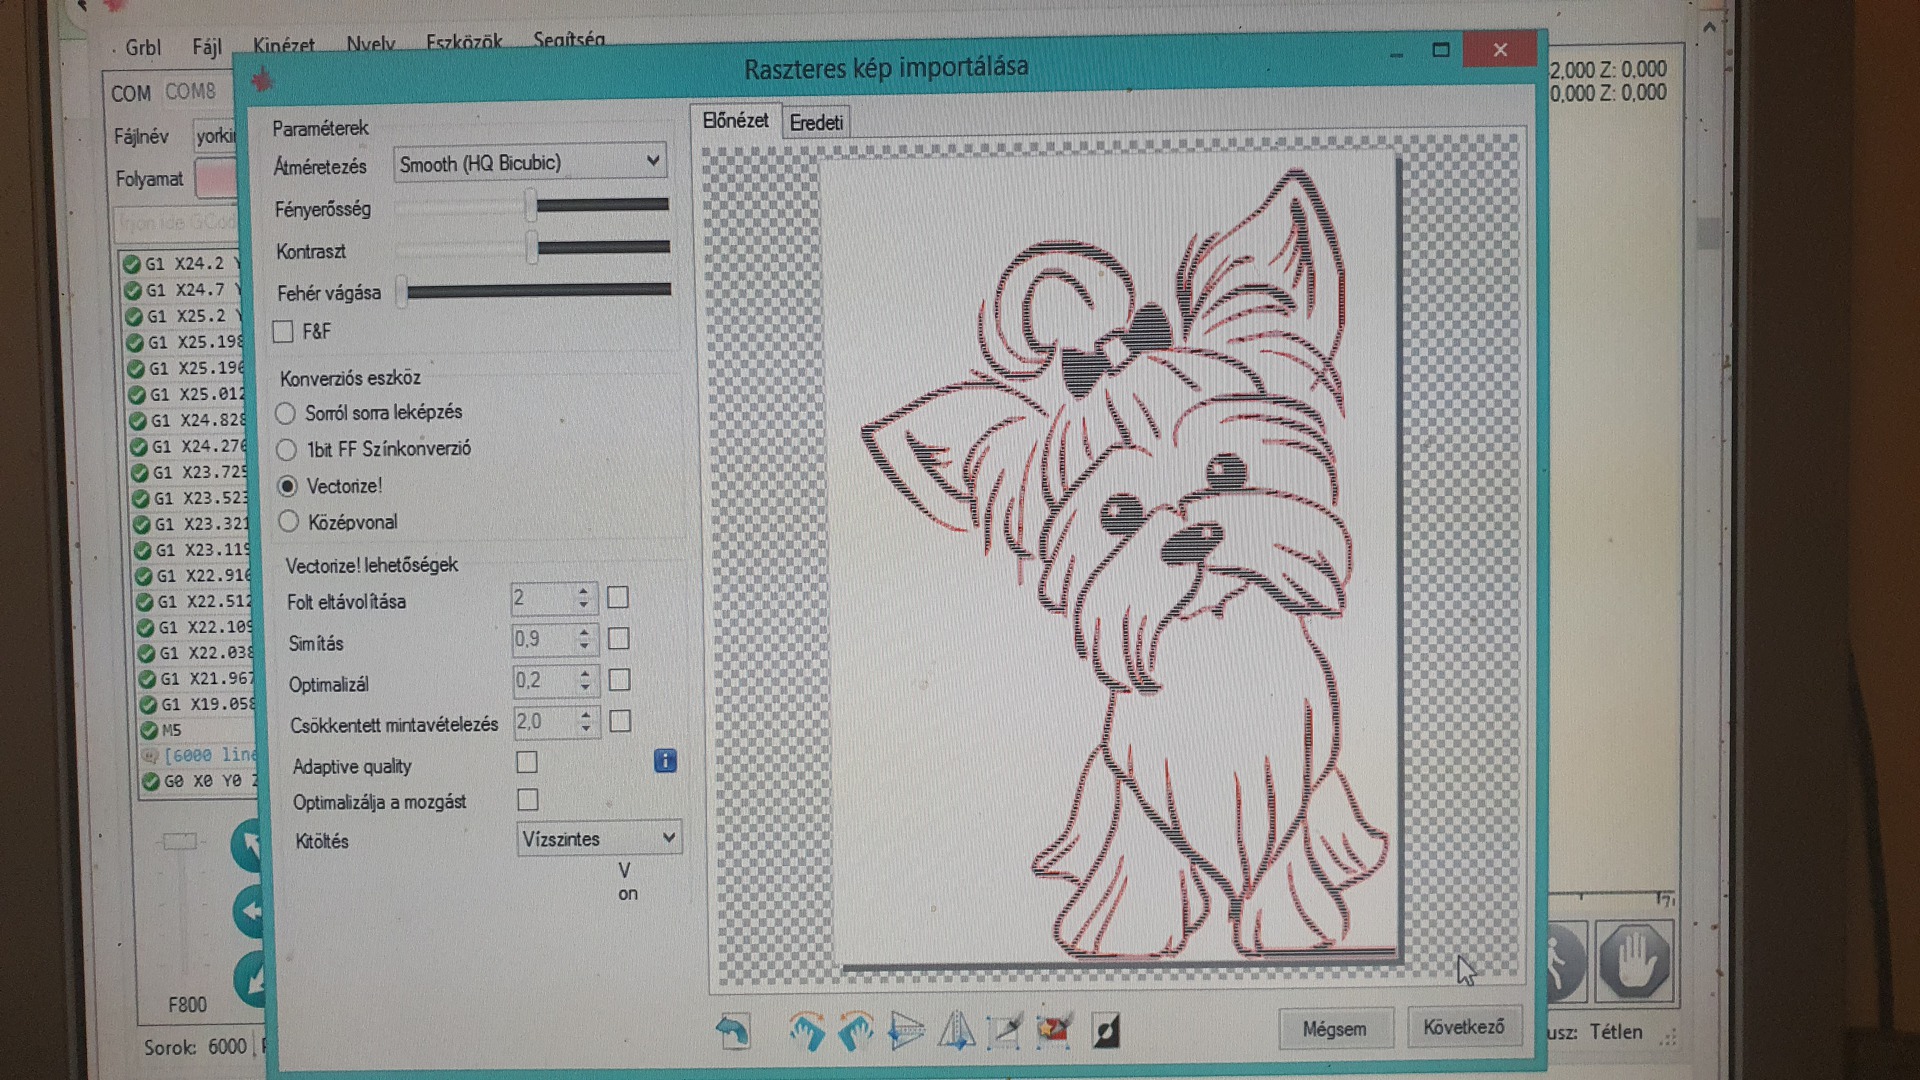The width and height of the screenshot is (1920, 1080).
Task: Rotate image clockwise with the hand icon
Action: (x=806, y=1031)
